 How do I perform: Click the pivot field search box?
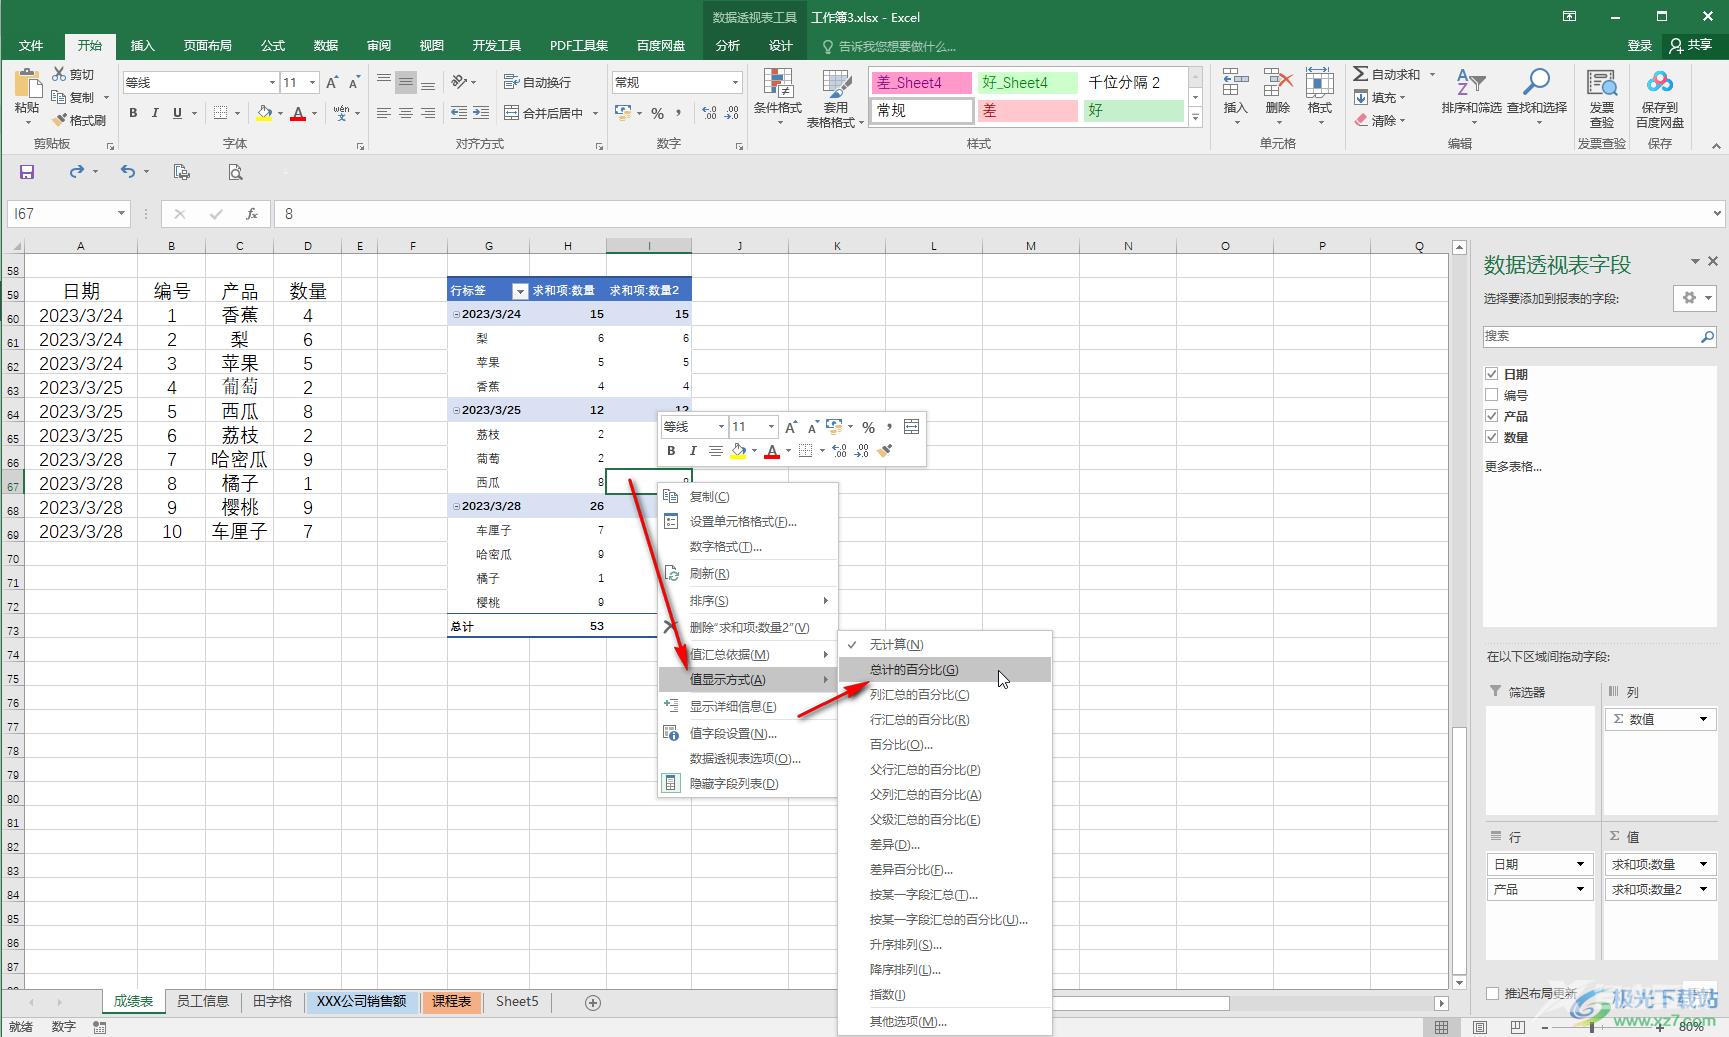pos(1599,336)
